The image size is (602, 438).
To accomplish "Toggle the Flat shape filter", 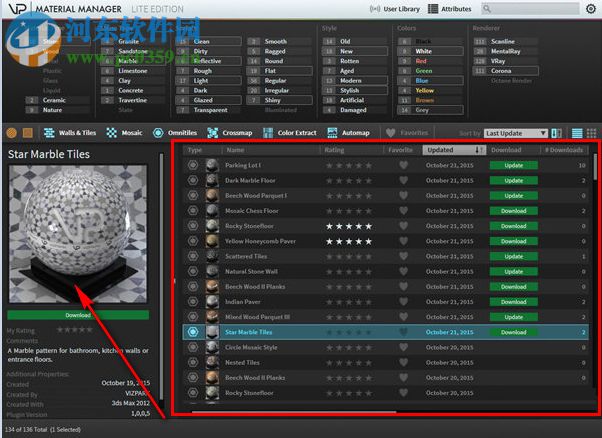I will (280, 71).
